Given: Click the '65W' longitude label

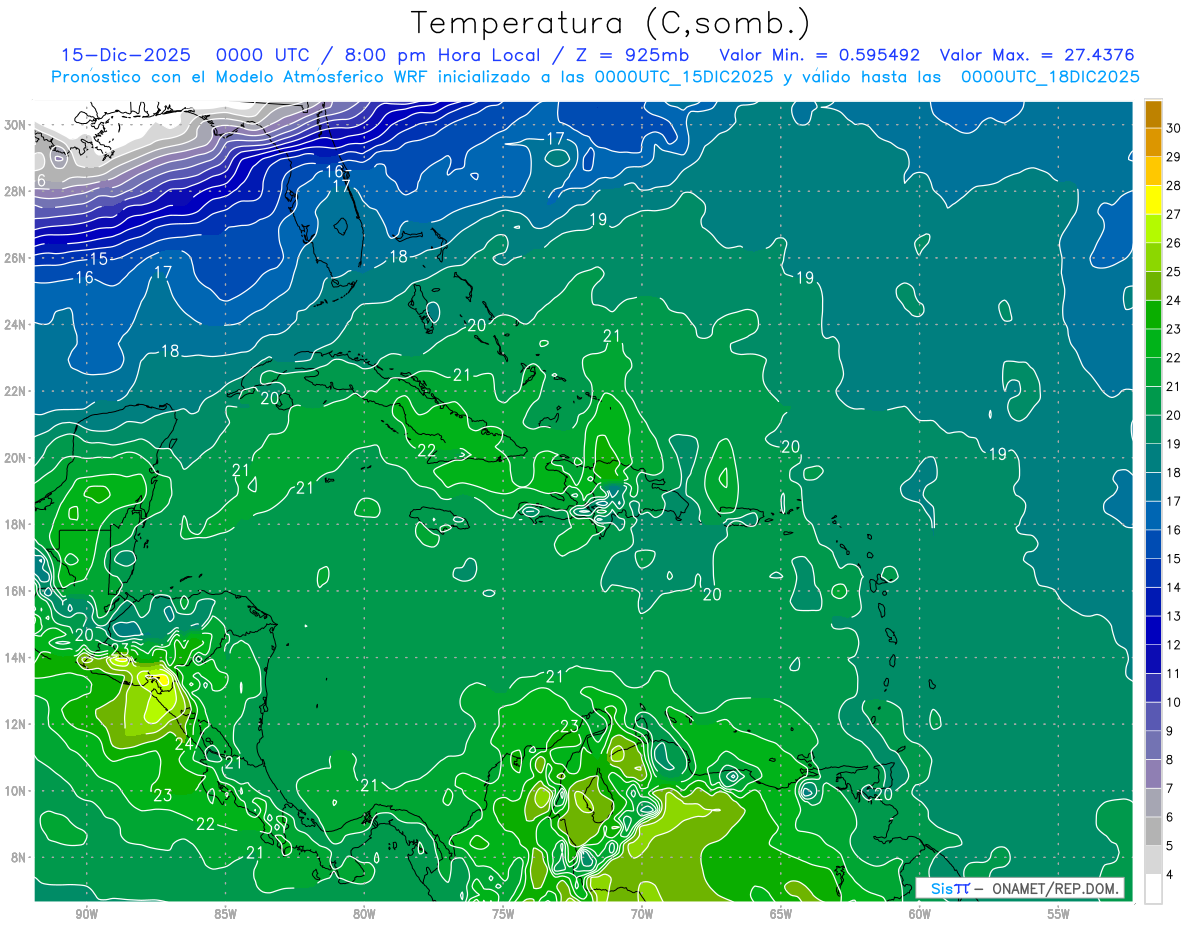Looking at the screenshot, I should [x=781, y=914].
